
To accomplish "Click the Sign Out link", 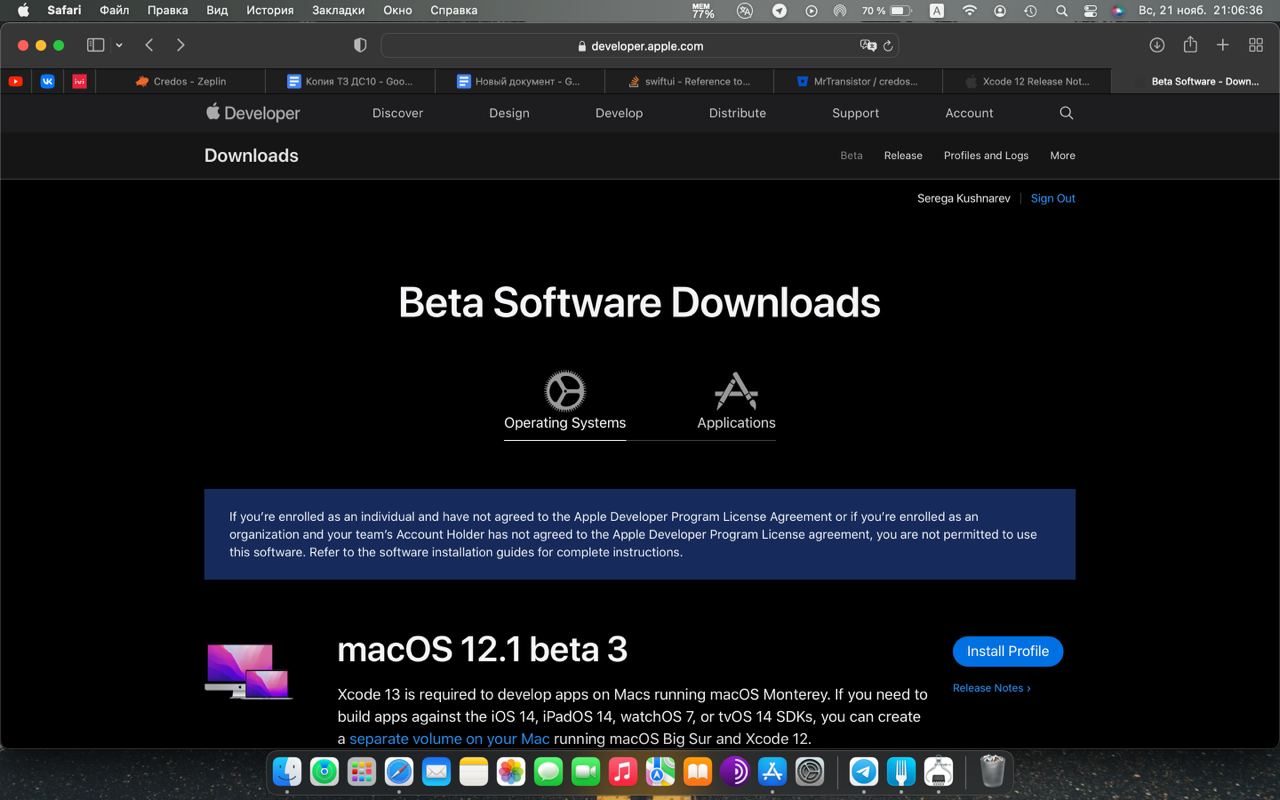I will [x=1053, y=198].
